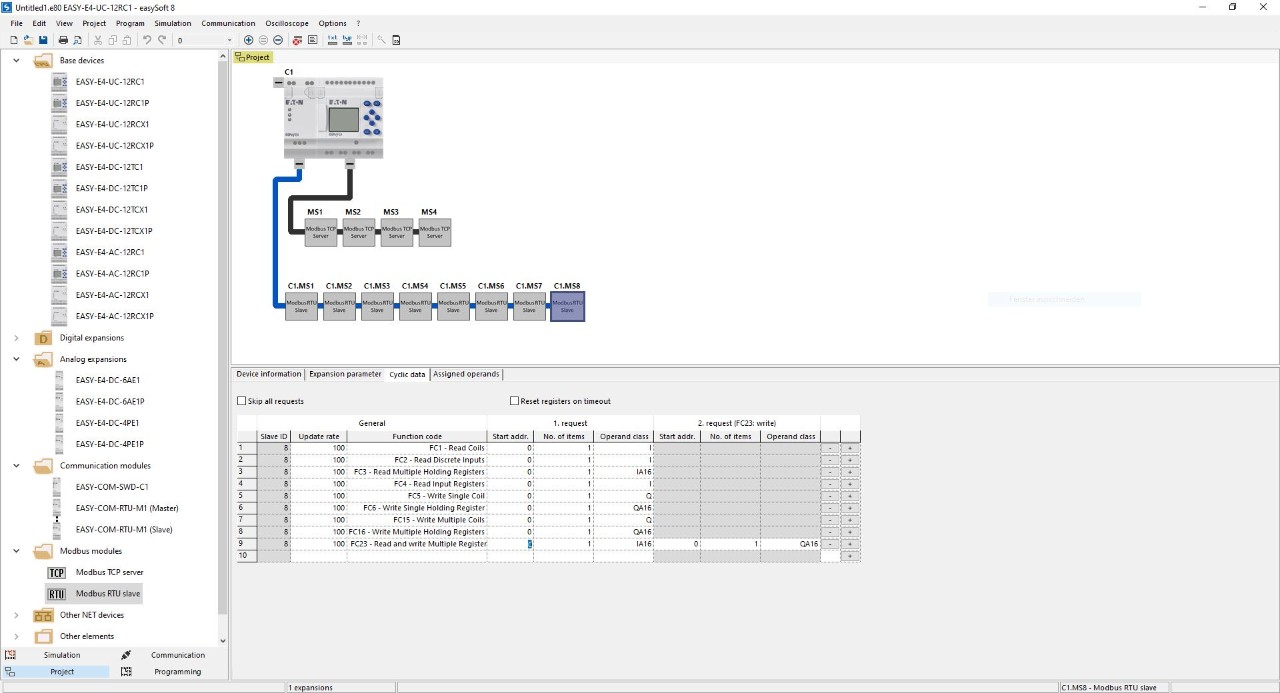Collapse the Communication modules folder

tap(16, 465)
